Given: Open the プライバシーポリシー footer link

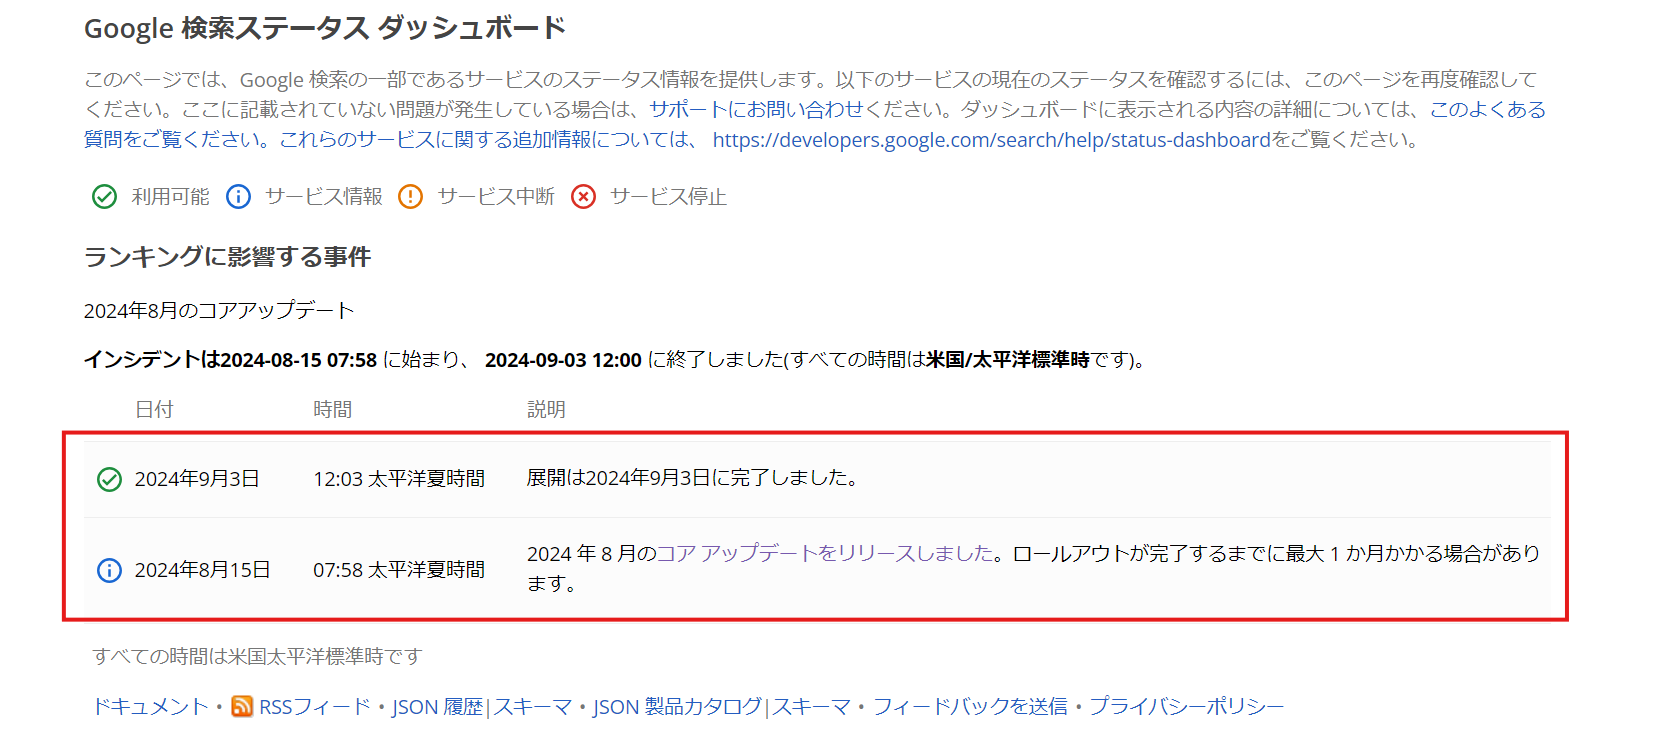Looking at the screenshot, I should click(x=1186, y=707).
